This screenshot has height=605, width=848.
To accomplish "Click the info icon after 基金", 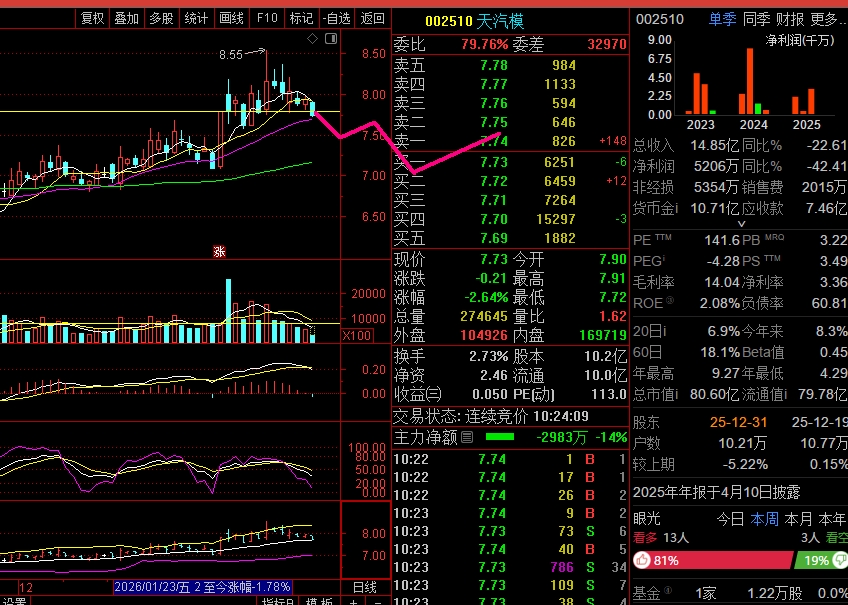I will (667, 590).
